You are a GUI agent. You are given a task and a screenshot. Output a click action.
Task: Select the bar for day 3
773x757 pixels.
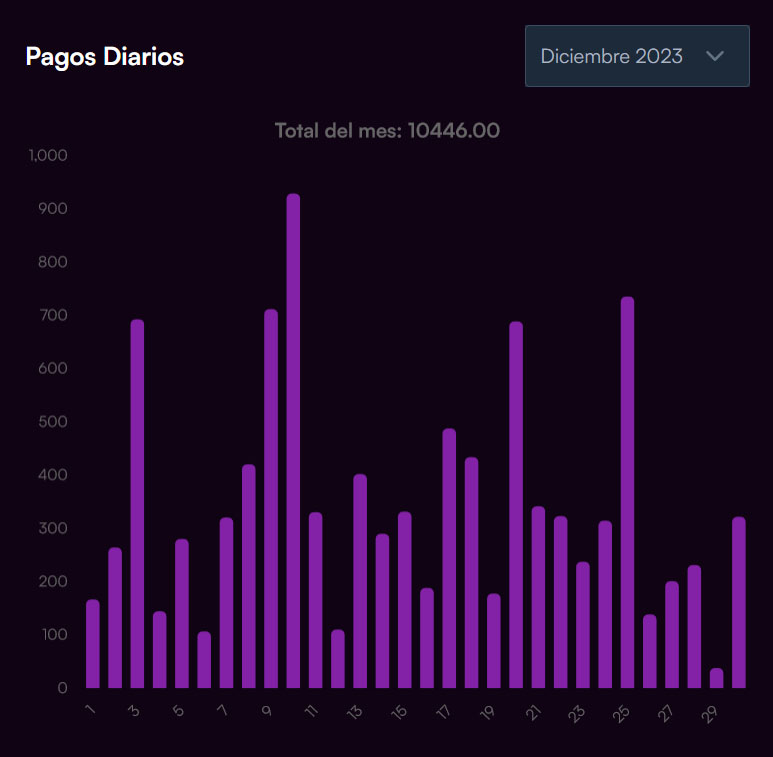[x=137, y=503]
